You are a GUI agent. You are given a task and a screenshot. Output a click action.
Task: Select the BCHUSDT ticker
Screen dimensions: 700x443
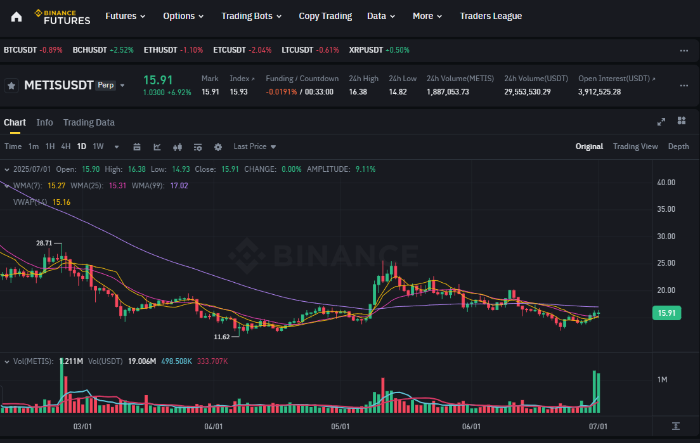click(x=103, y=50)
